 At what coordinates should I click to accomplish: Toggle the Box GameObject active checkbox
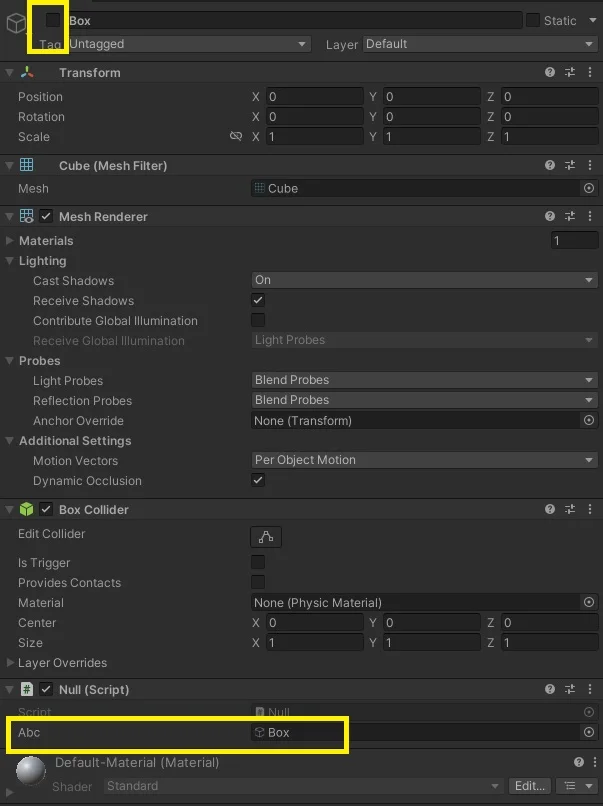(x=53, y=20)
